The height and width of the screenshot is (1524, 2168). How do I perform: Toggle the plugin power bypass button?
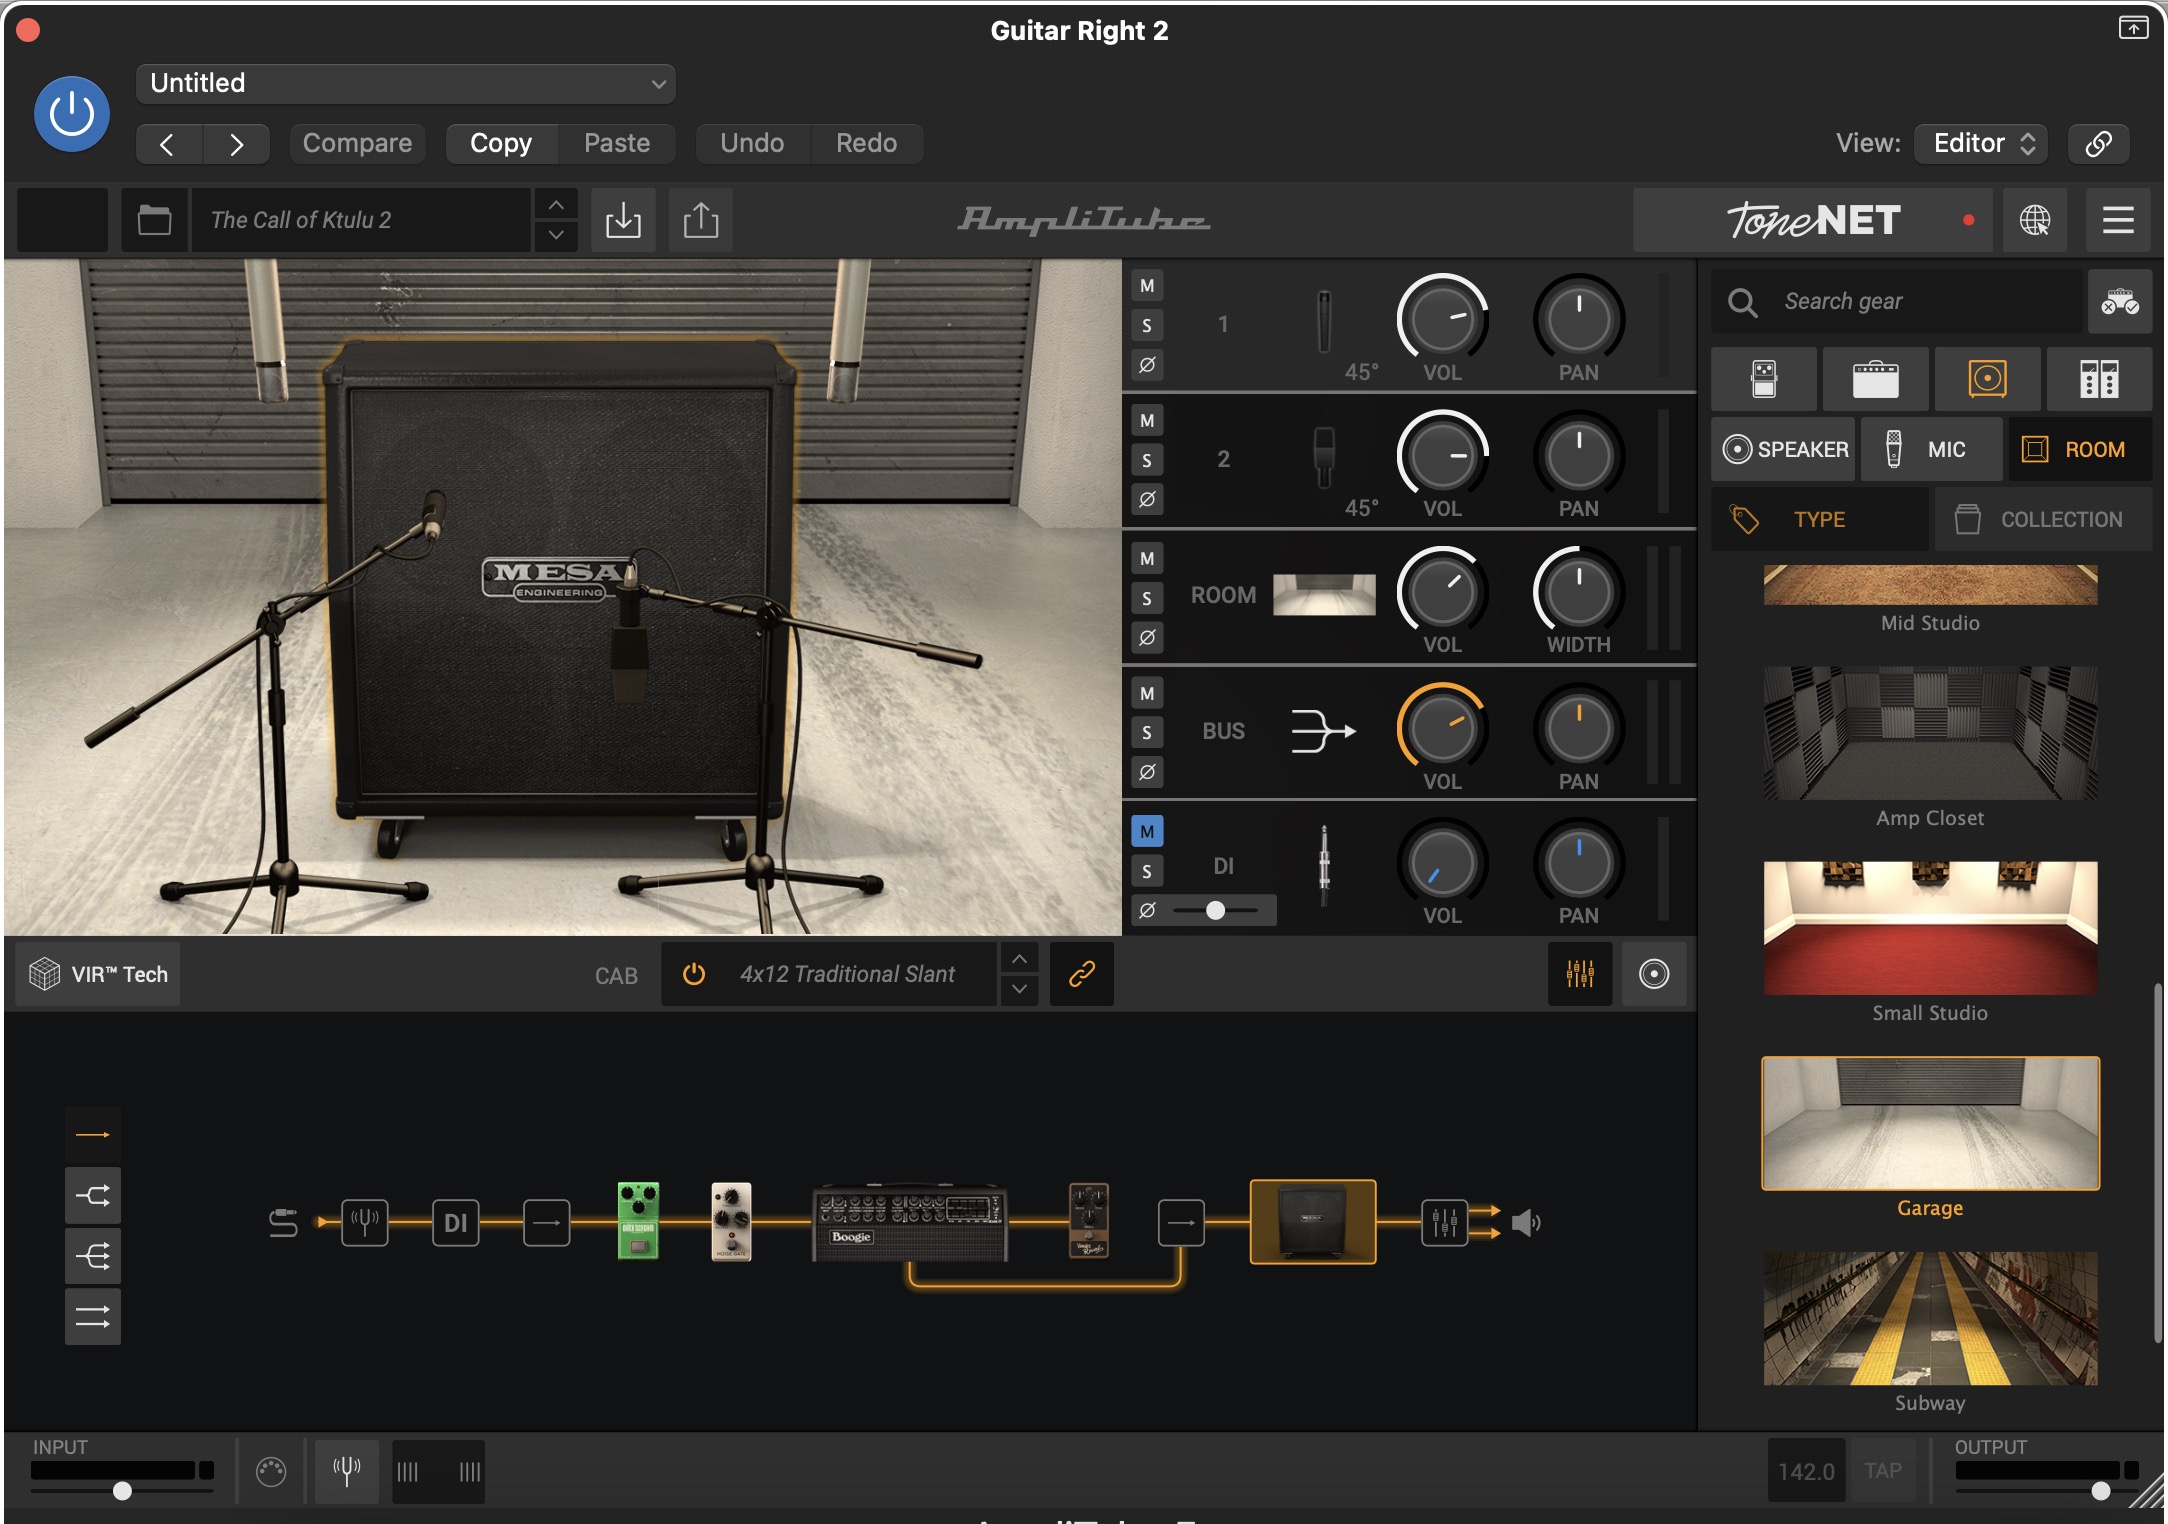click(x=72, y=114)
